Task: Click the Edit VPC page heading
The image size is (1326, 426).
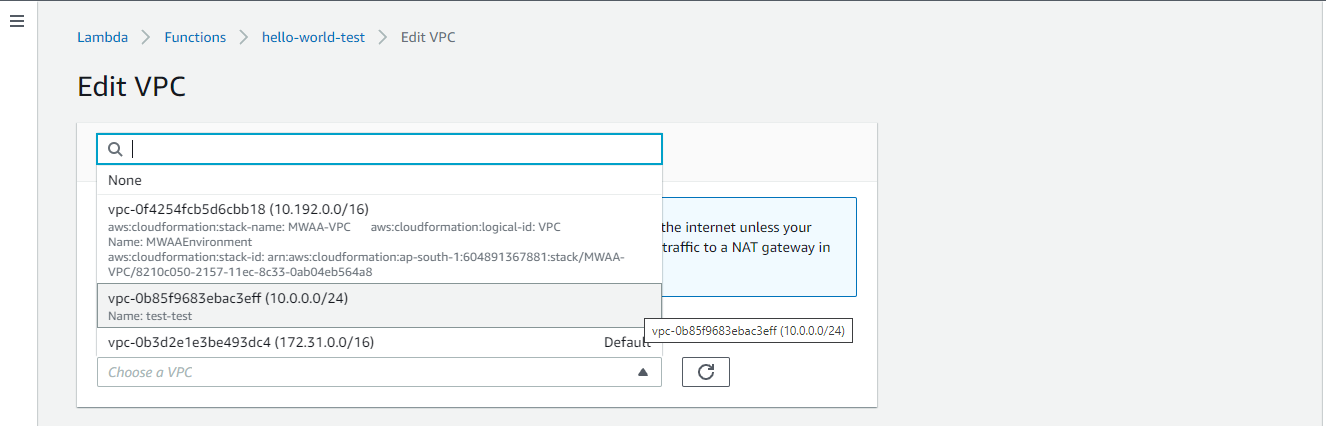Action: pos(131,86)
